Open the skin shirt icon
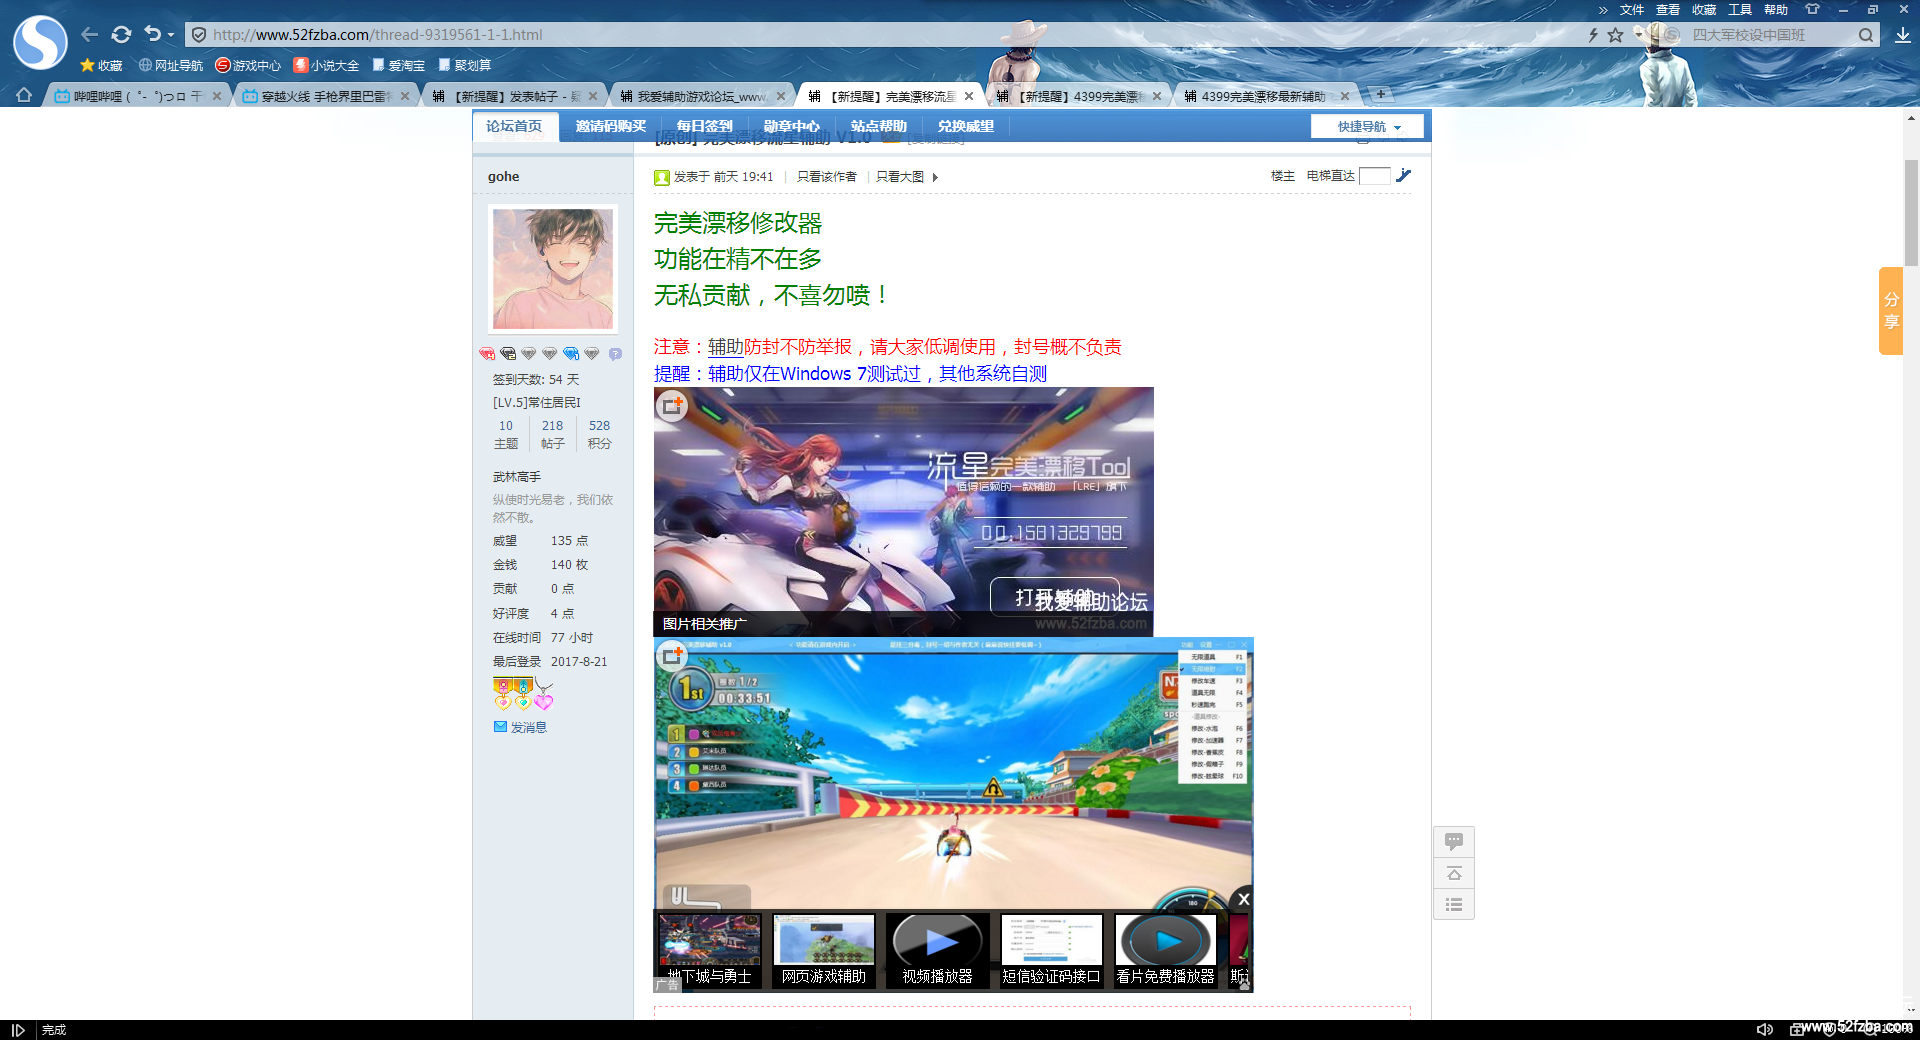Image resolution: width=1920 pixels, height=1040 pixels. coord(1812,9)
